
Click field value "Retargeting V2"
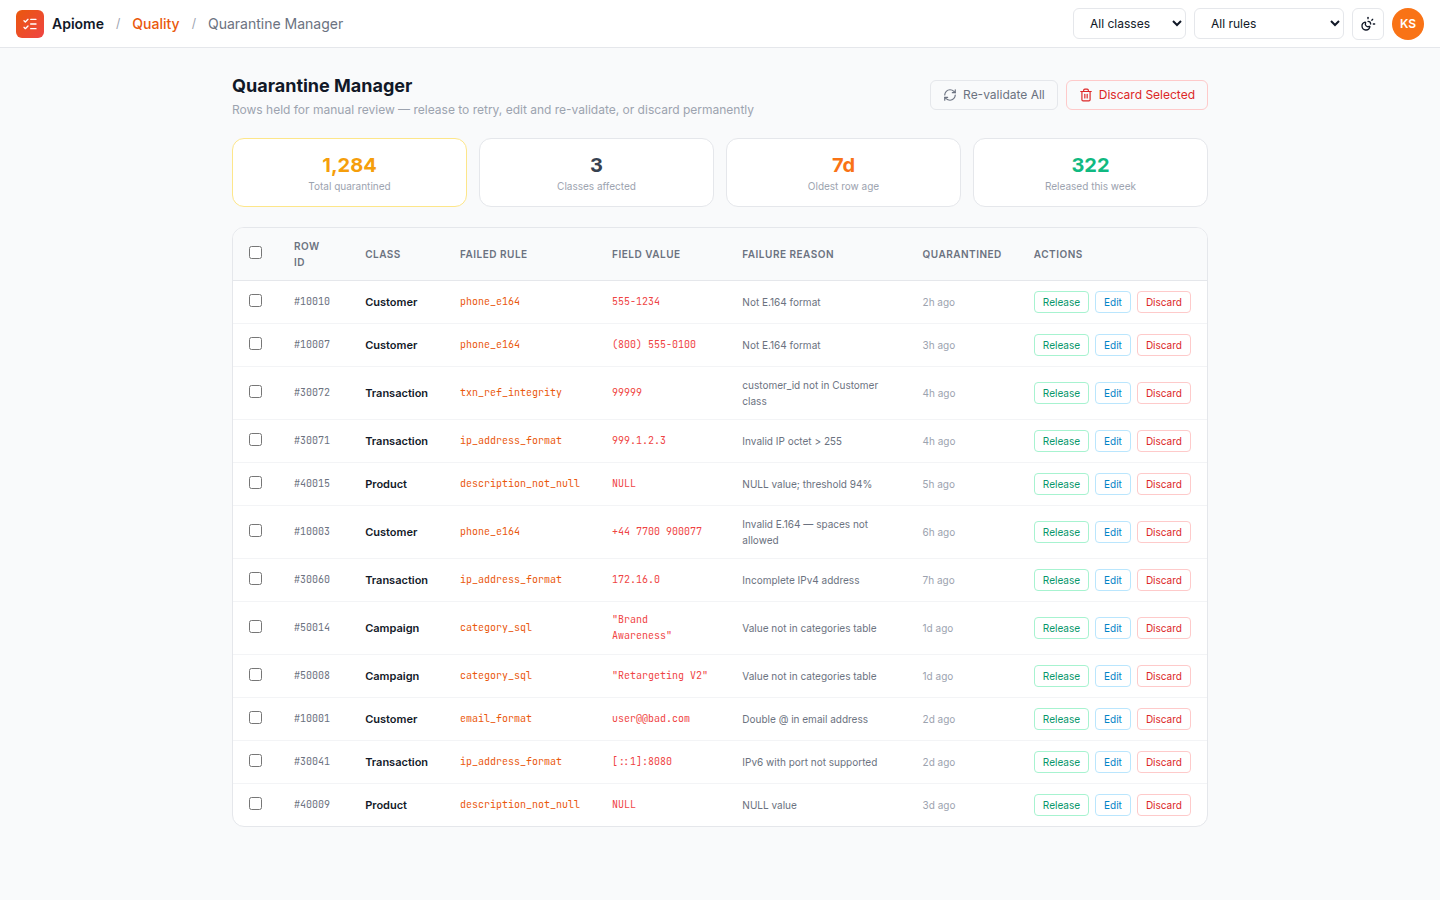pyautogui.click(x=660, y=676)
